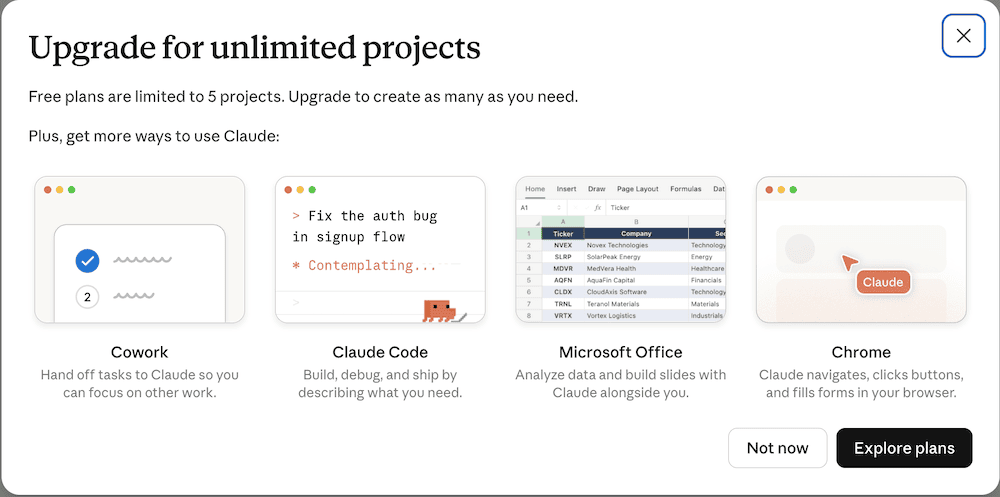The height and width of the screenshot is (497, 1000).
Task: Click the Company column header cell
Action: [636, 234]
